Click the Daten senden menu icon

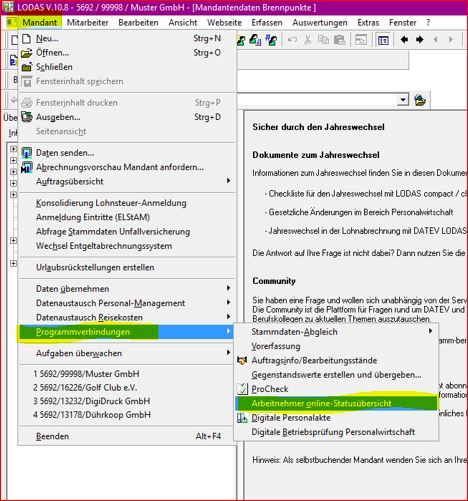[x=27, y=153]
